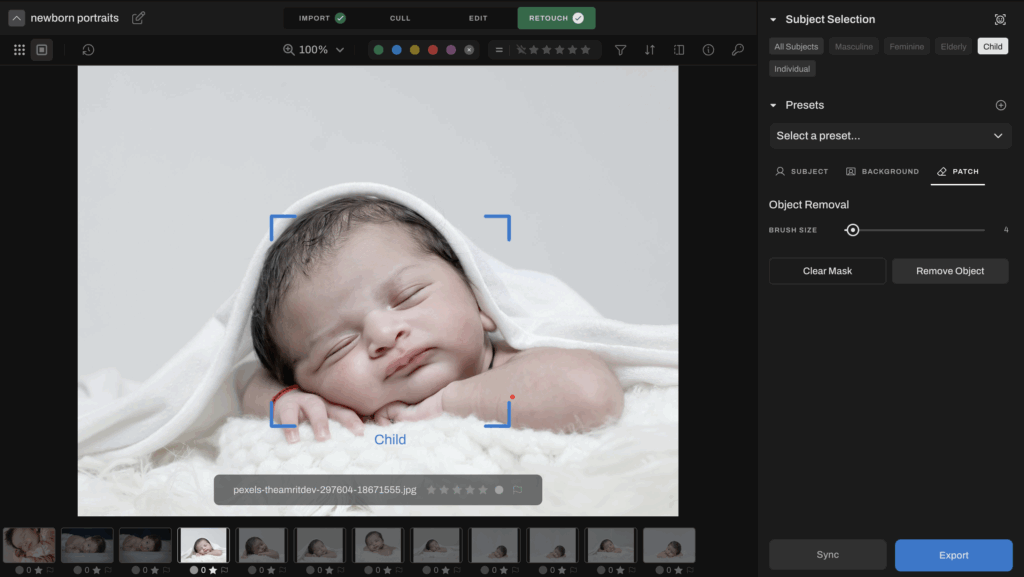Toggle the Individual subject filter

click(x=792, y=68)
